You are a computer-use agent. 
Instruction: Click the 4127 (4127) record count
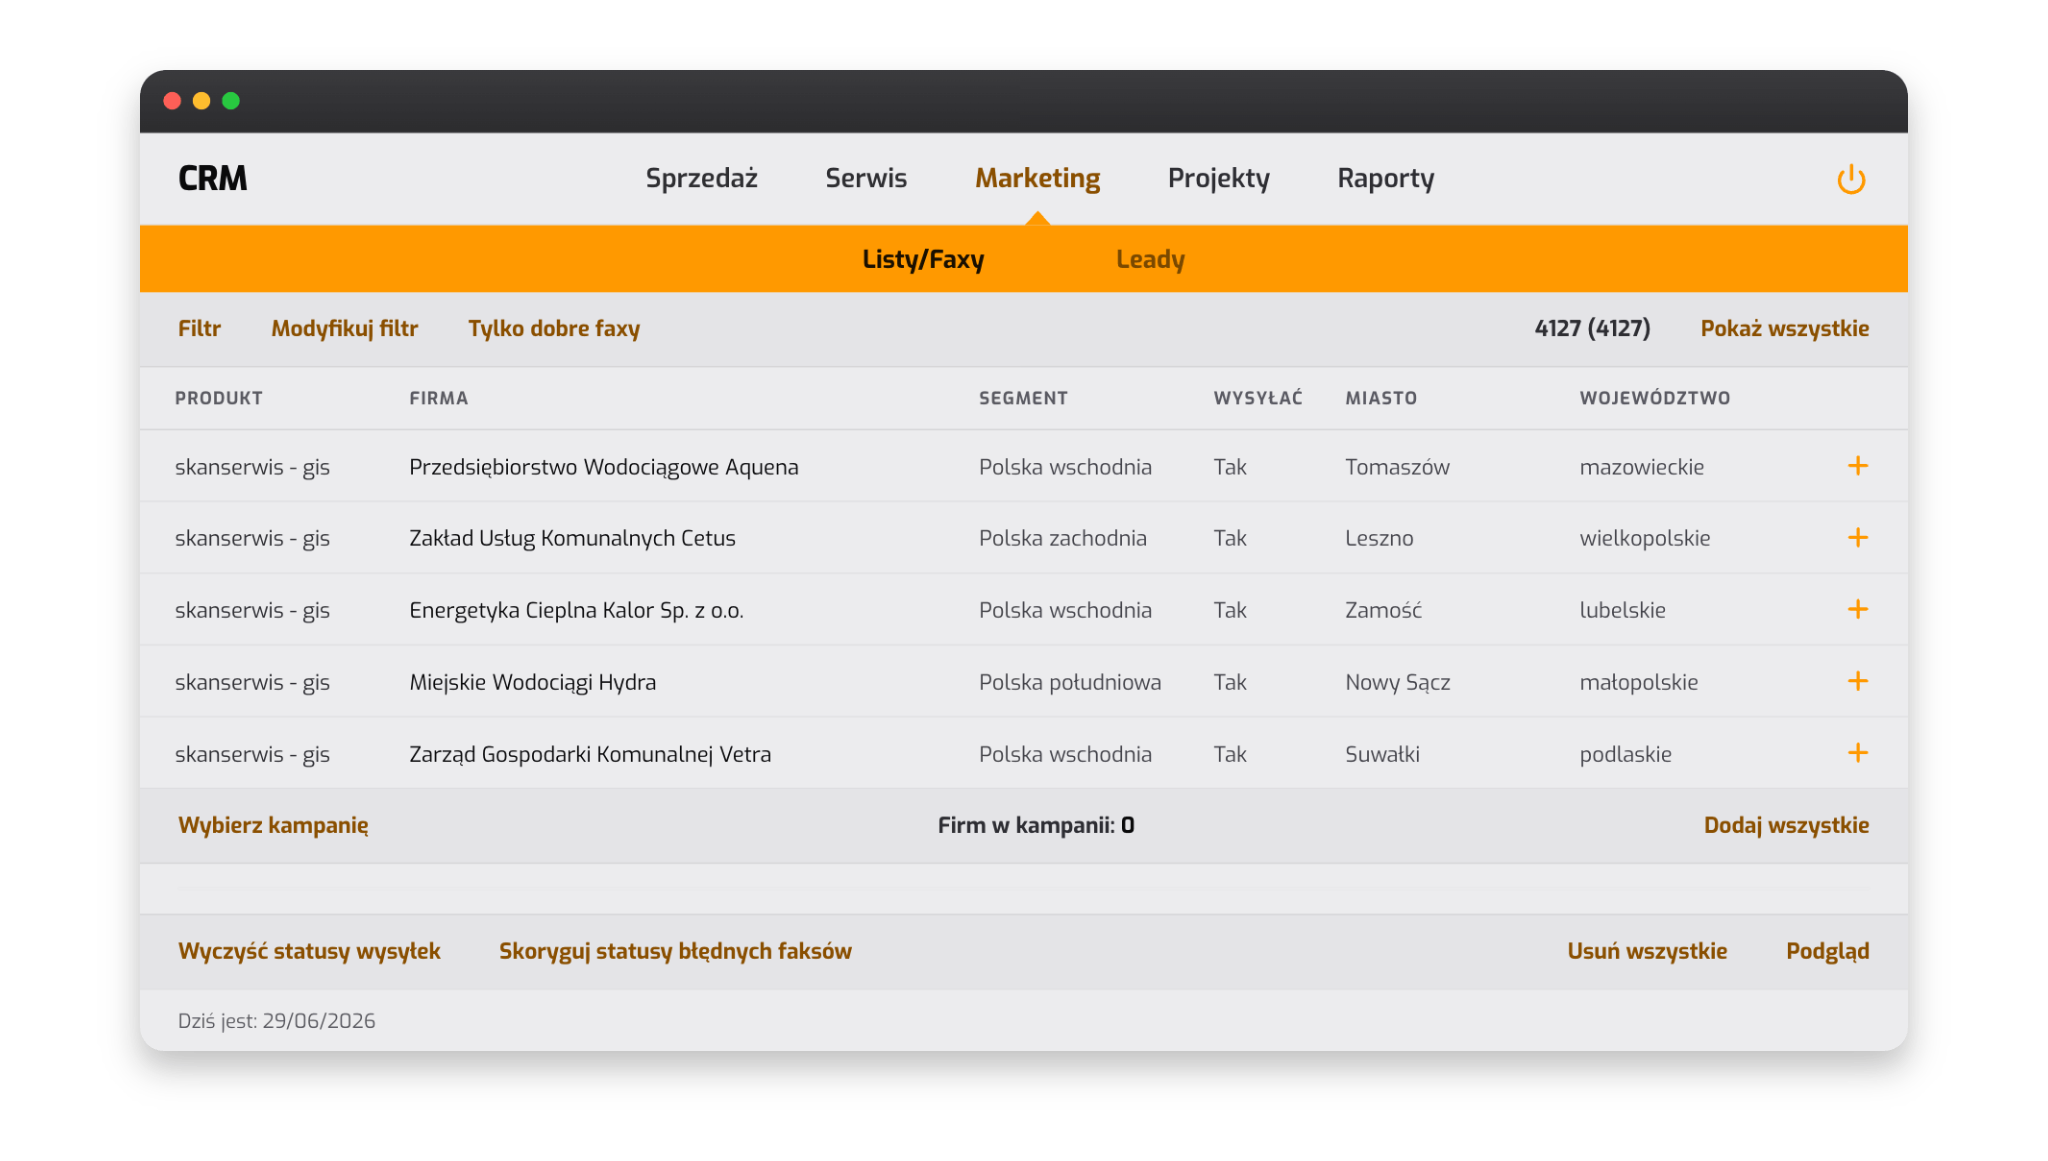click(x=1592, y=329)
